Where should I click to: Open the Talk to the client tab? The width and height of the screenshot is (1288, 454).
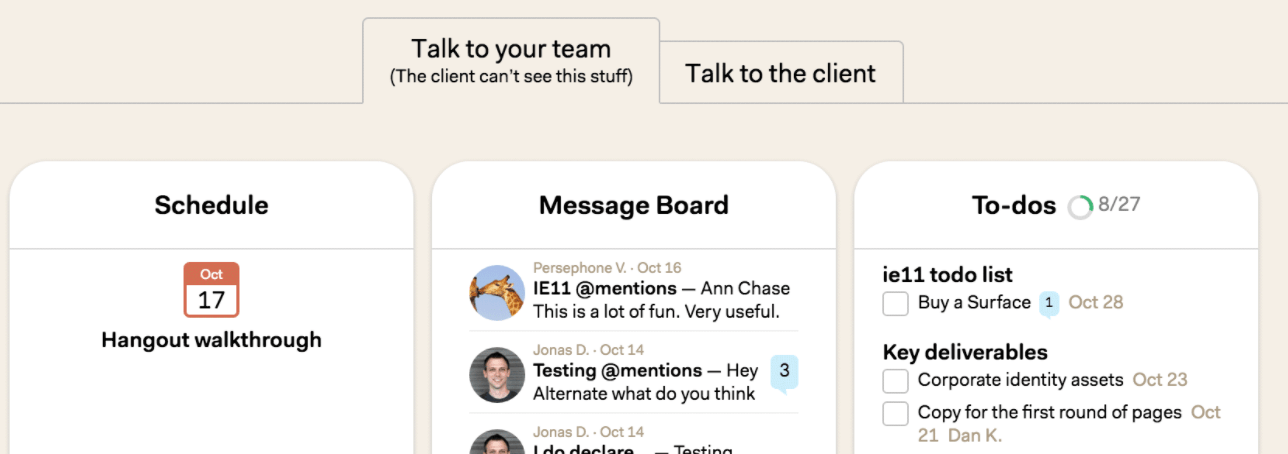click(781, 73)
